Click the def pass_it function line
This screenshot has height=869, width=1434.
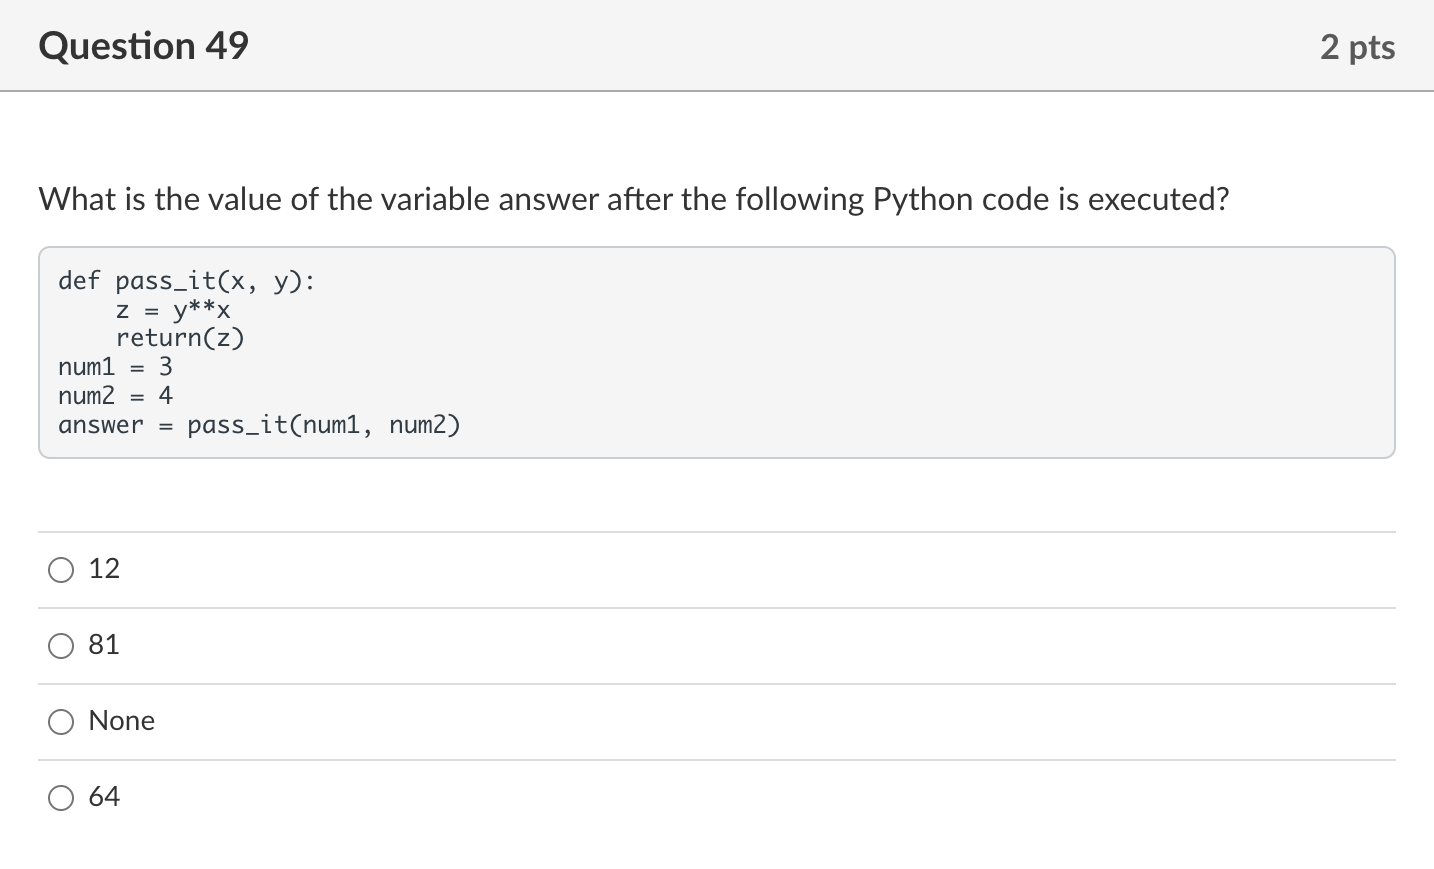pos(186,281)
